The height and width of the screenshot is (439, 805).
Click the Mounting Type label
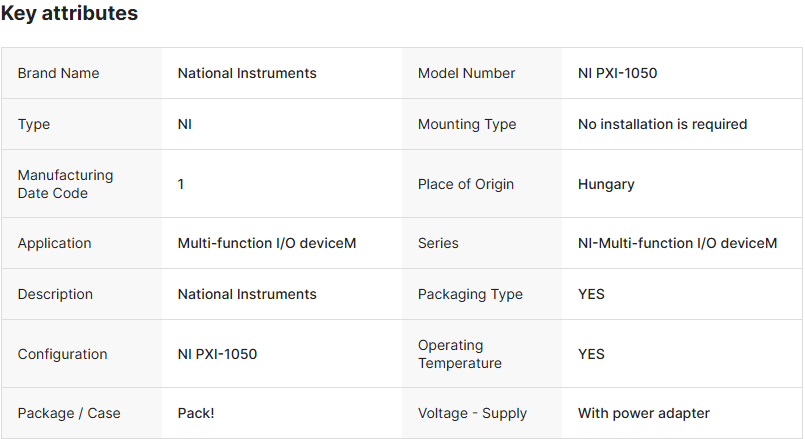coord(467,124)
